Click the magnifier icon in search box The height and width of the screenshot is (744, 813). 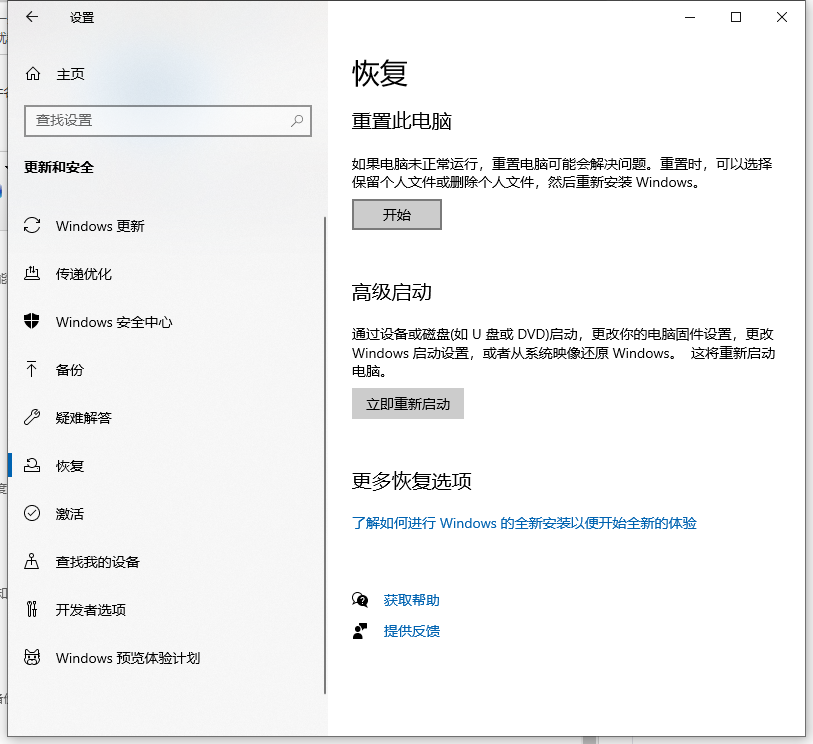(x=297, y=120)
